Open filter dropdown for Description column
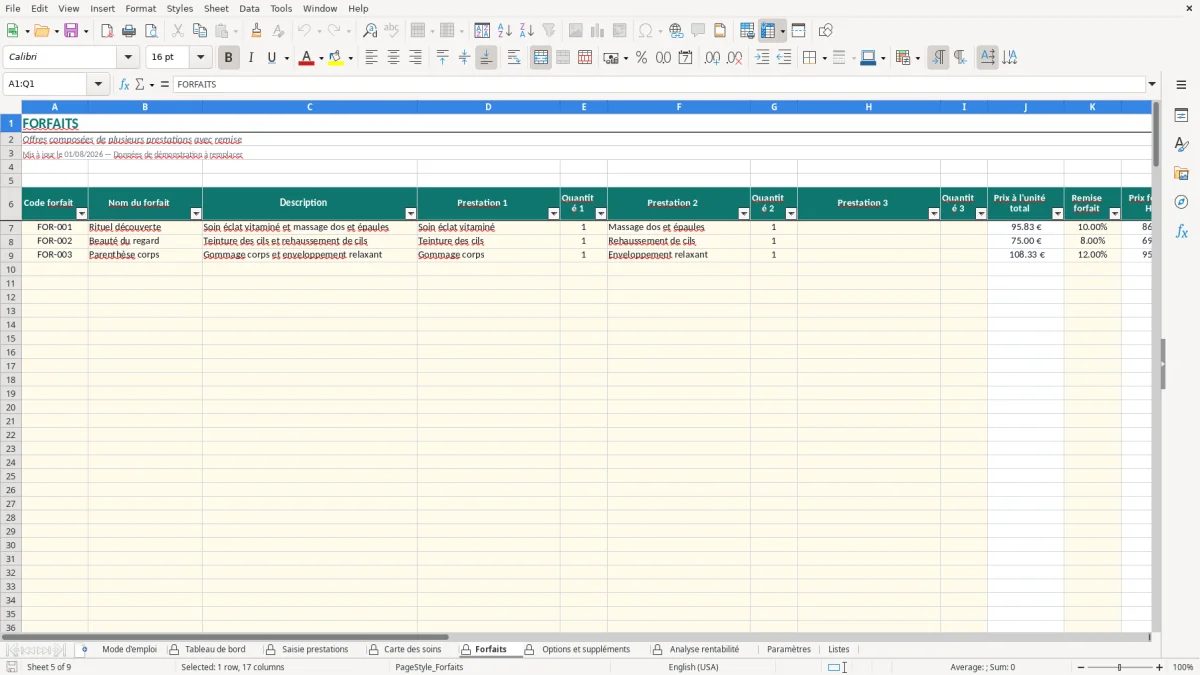The image size is (1200, 675). point(410,214)
